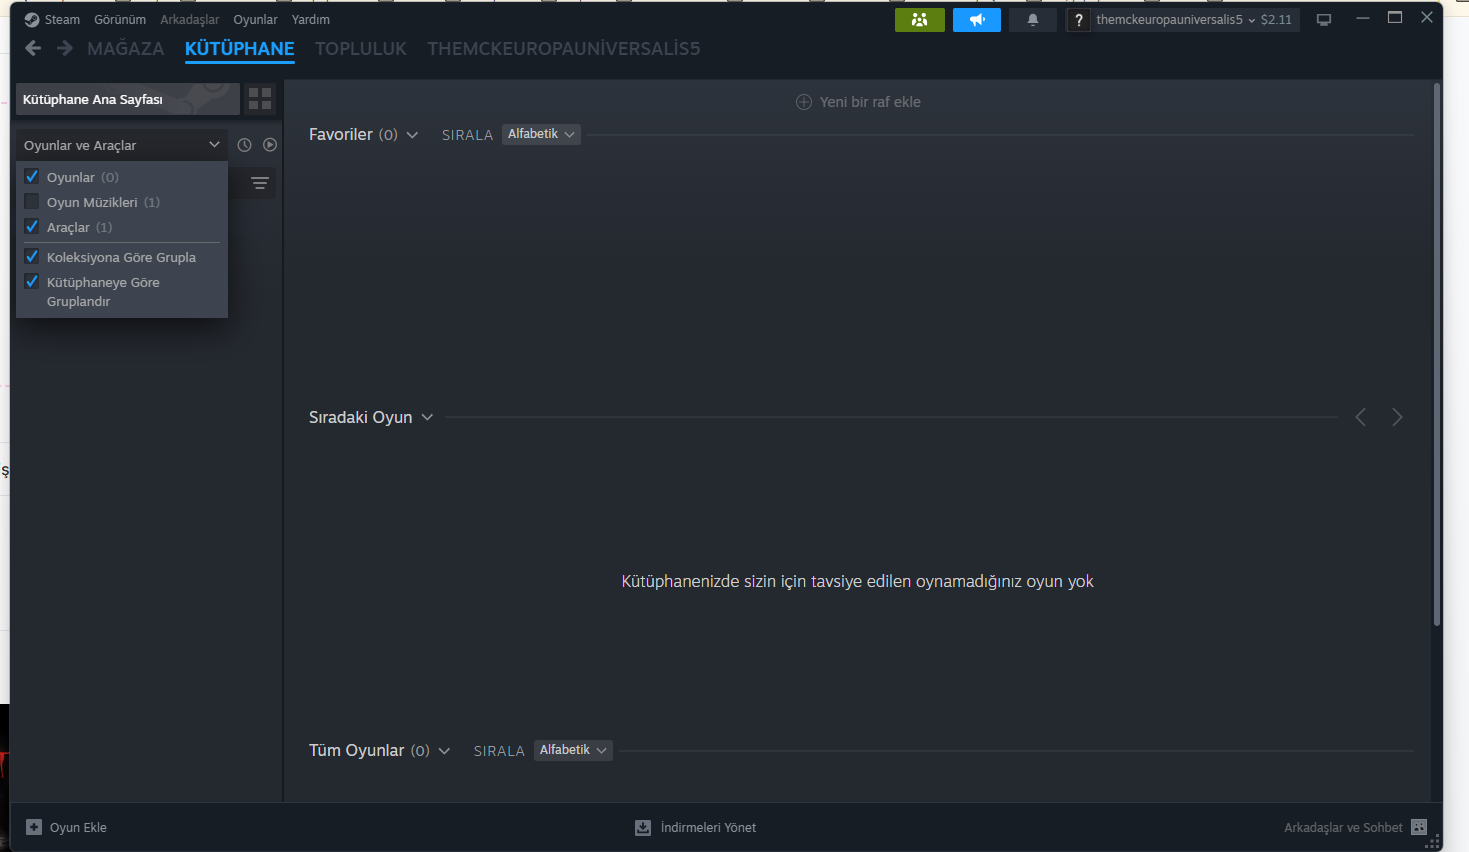Click the plus circle add shelf icon
This screenshot has width=1469, height=852.
pyautogui.click(x=804, y=102)
